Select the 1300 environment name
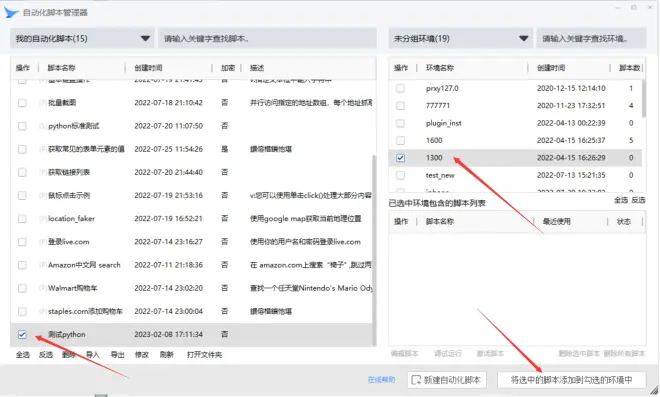660x397 pixels. tap(434, 158)
